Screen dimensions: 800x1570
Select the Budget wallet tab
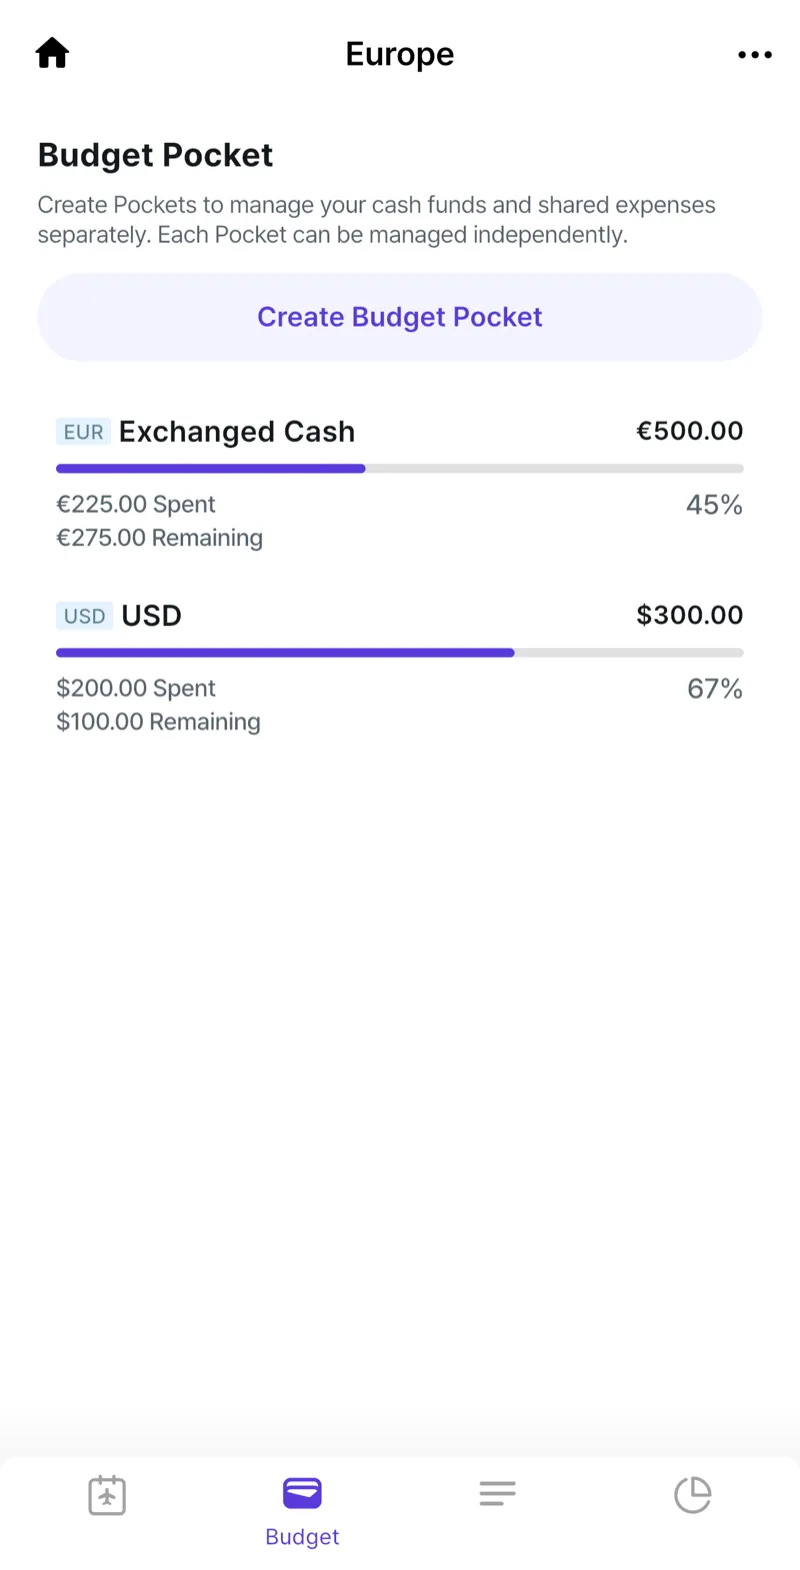tap(302, 1510)
